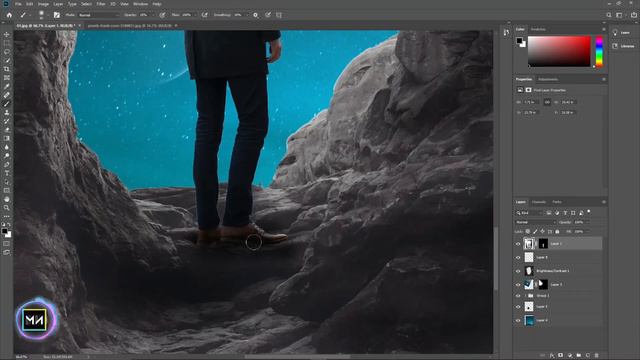Viewport: 640px width, 360px height.
Task: Select the Horizontal Type tool
Action: (x=7, y=173)
